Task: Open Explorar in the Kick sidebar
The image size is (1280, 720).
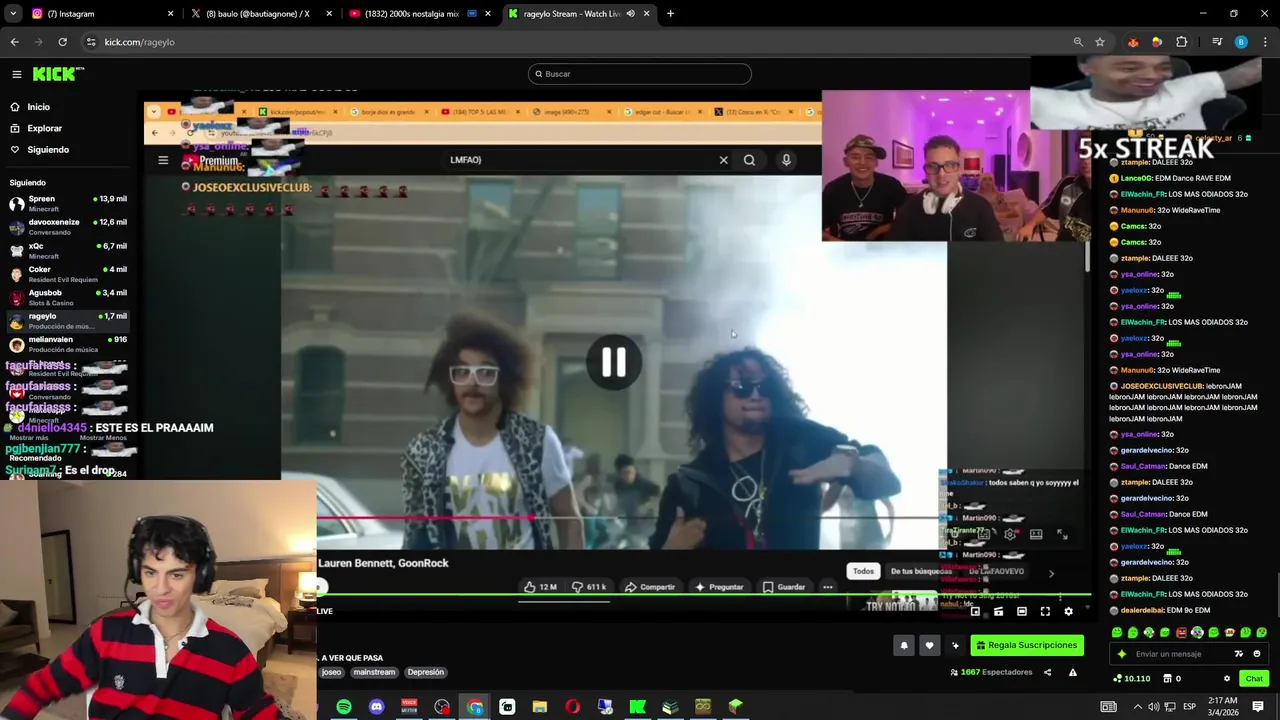Action: click(44, 128)
